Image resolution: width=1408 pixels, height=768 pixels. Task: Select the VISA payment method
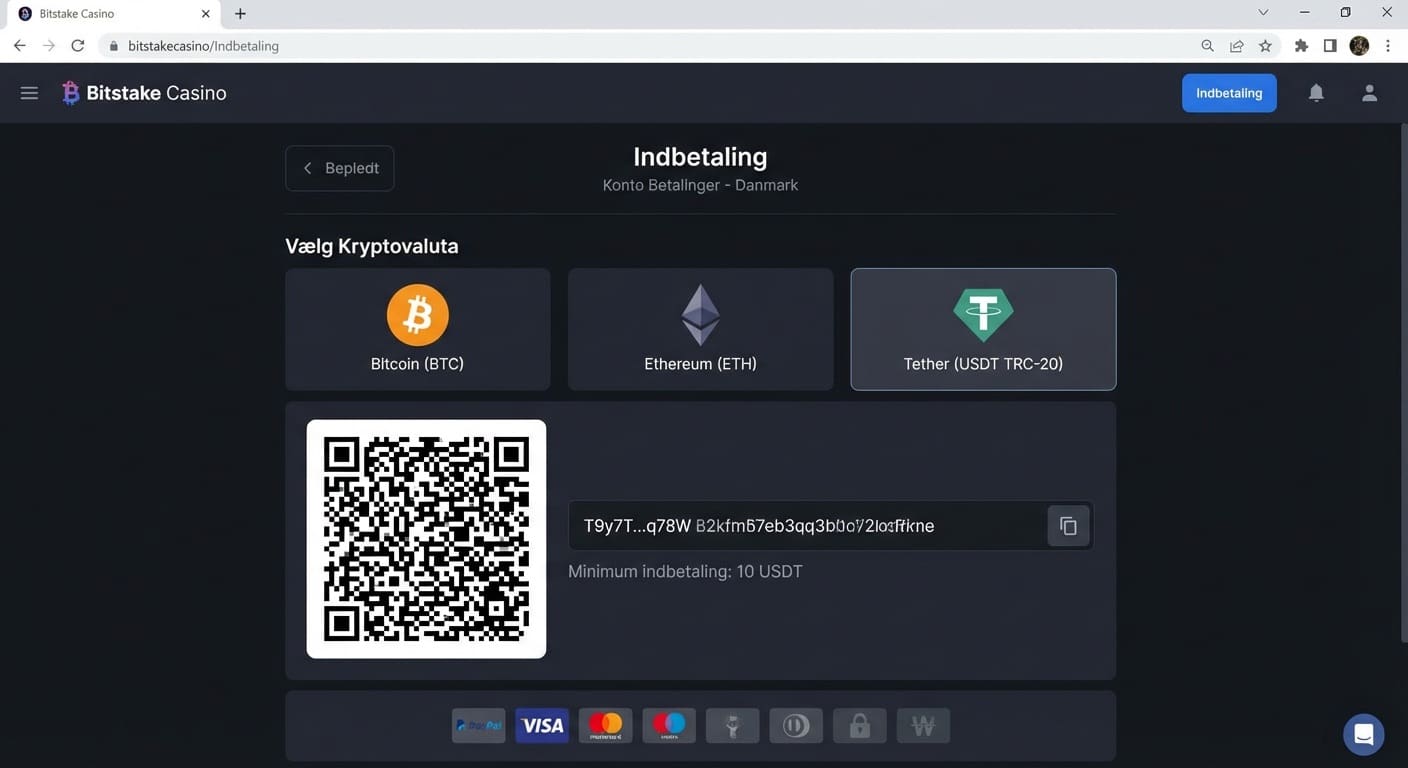tap(541, 725)
